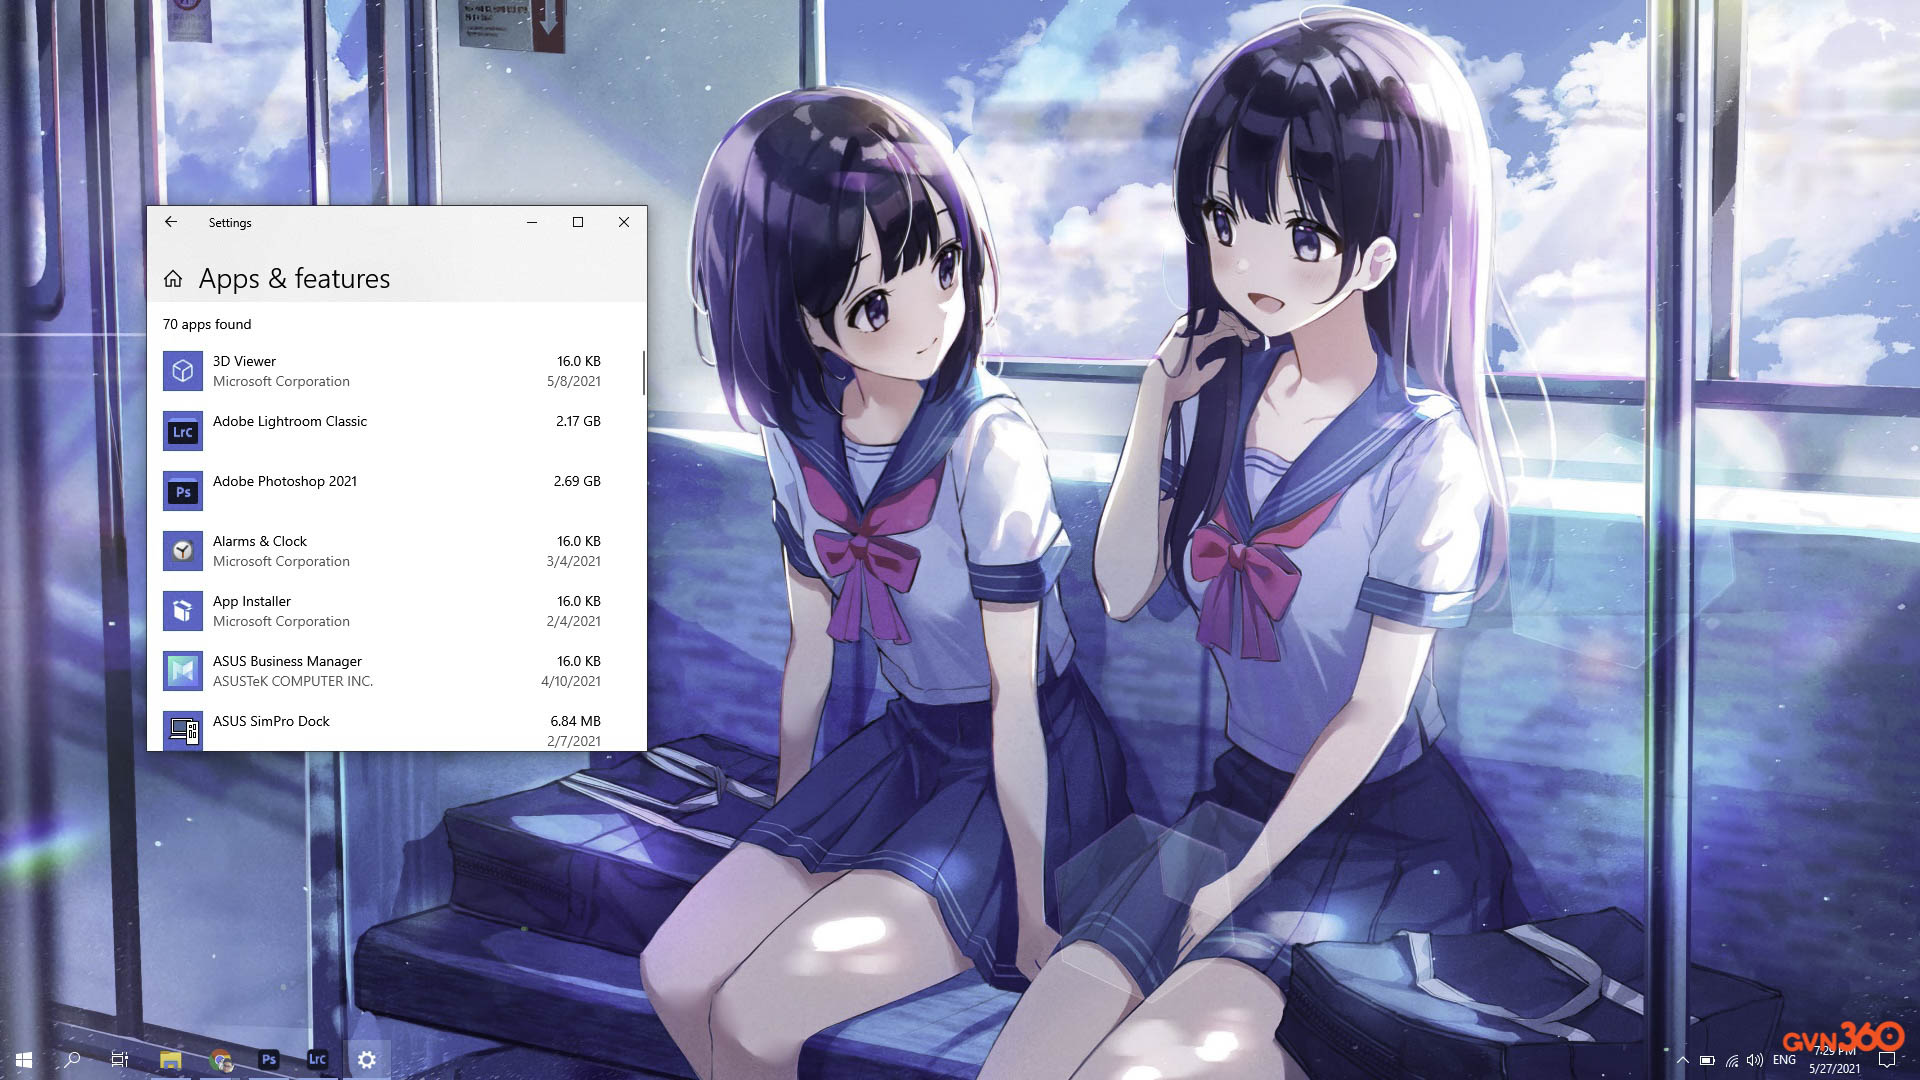1920x1080 pixels.
Task: Click the 2.69 GB size value
Action: (577, 481)
